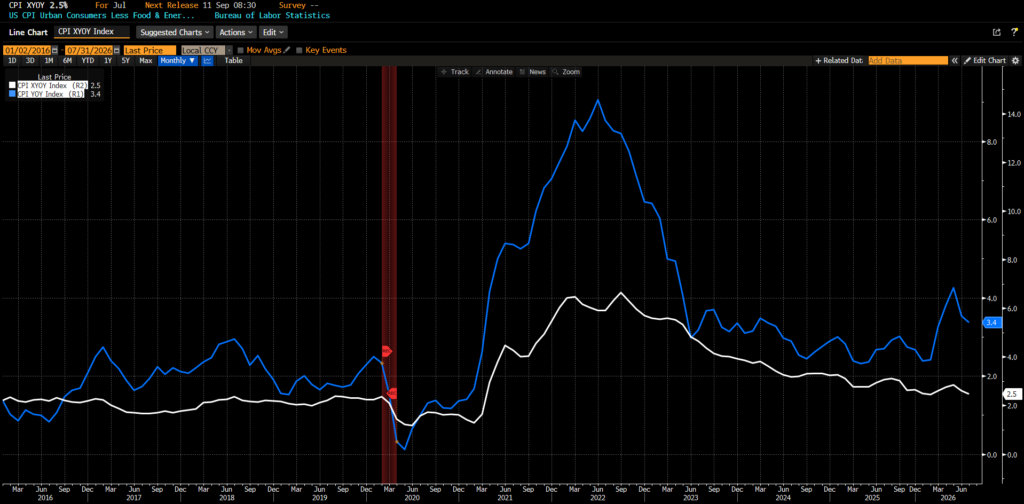Click Bureau of Labor Statistics source text
1024x504 pixels.
(272, 15)
